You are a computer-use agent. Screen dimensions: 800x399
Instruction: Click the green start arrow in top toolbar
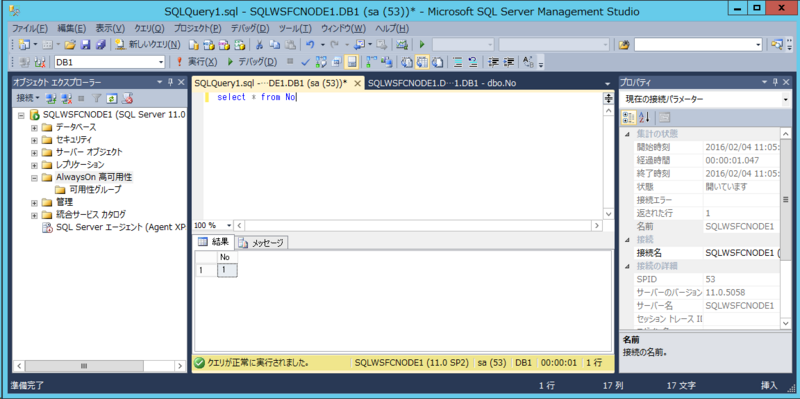point(422,45)
